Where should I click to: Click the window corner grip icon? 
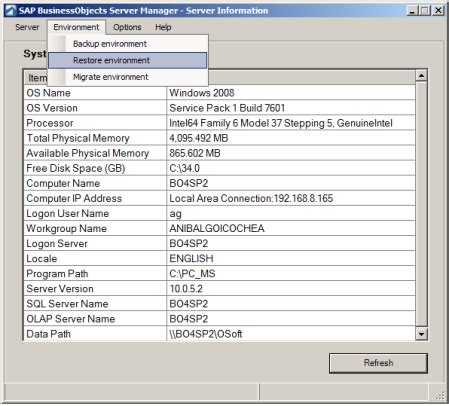tap(439, 395)
